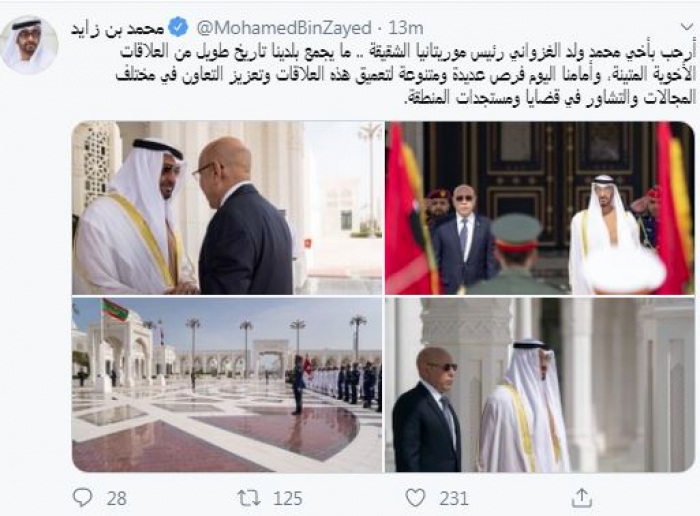Click the Arabic tweet text body
Viewport: 700px width, 516px height.
point(405,75)
